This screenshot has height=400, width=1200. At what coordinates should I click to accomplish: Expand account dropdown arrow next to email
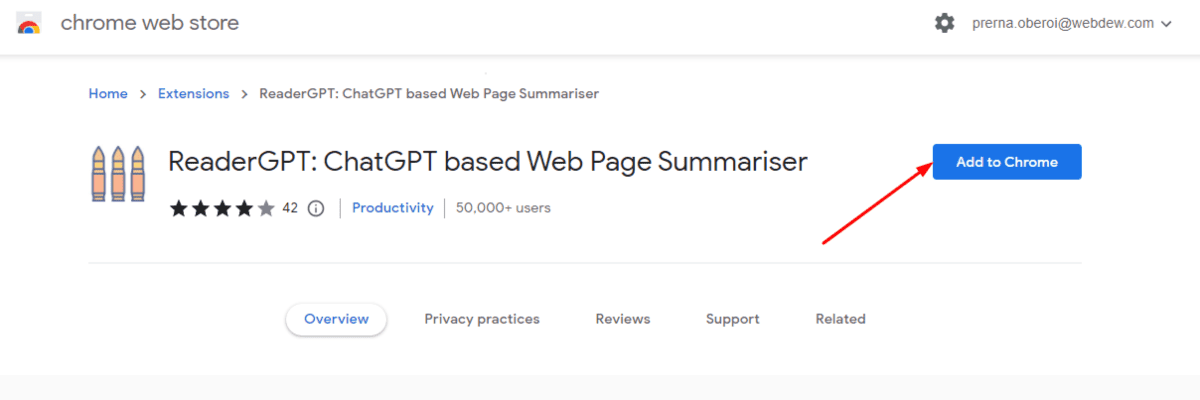tap(1166, 24)
